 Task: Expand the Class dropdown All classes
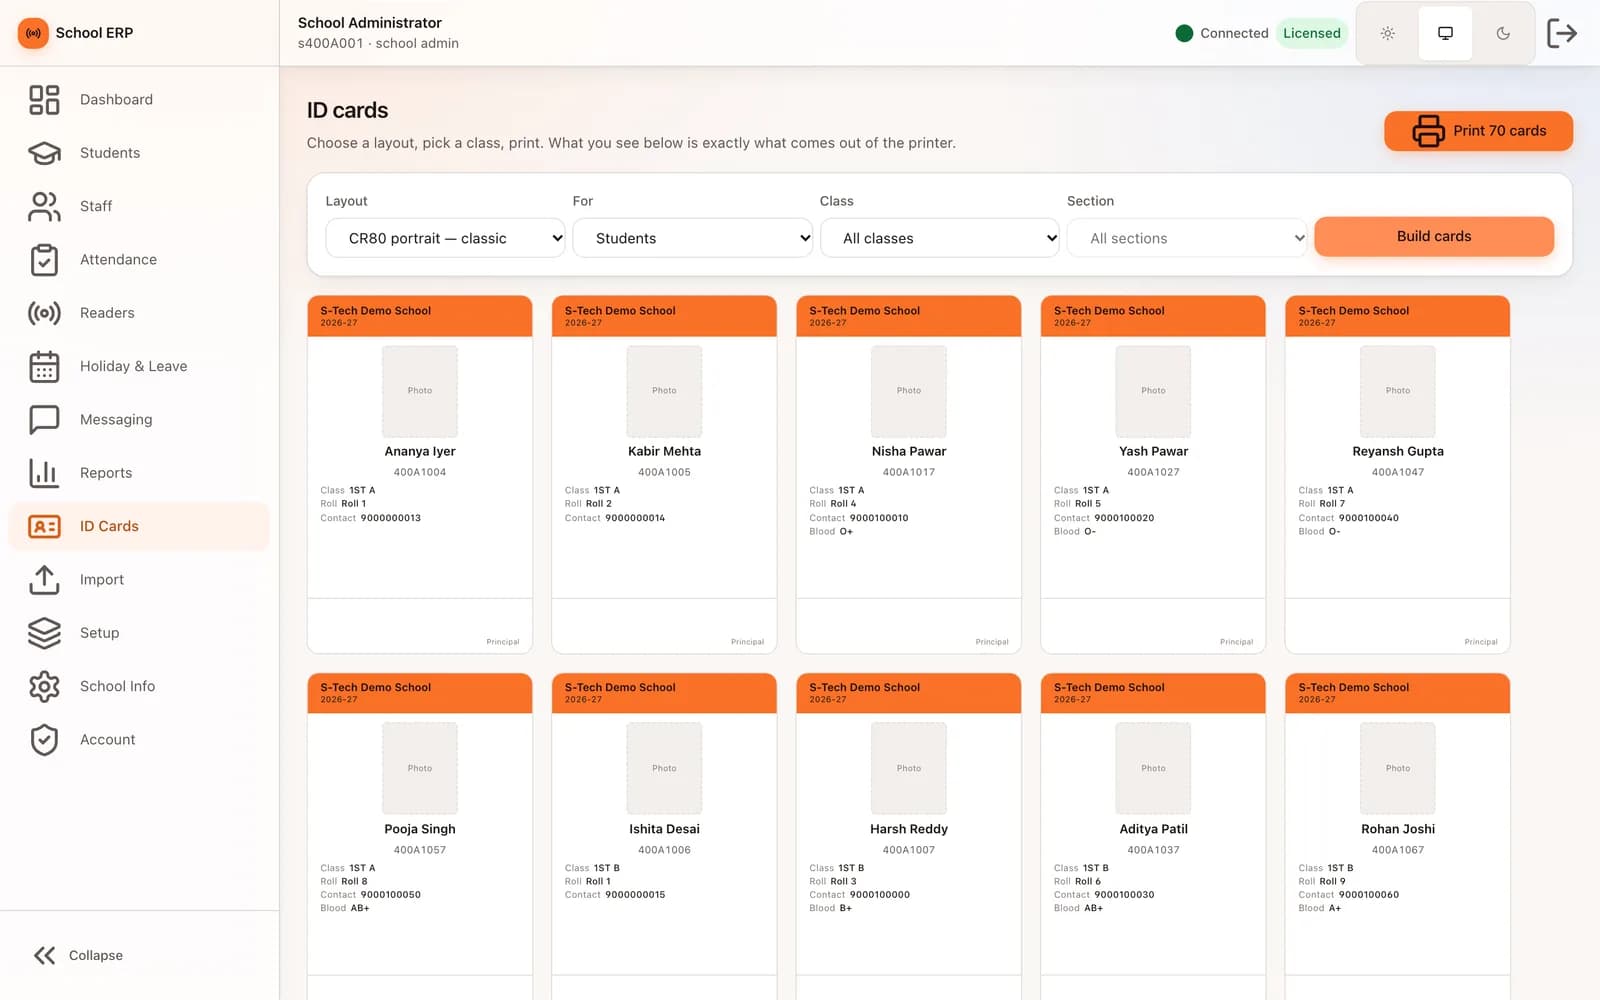pyautogui.click(x=939, y=238)
